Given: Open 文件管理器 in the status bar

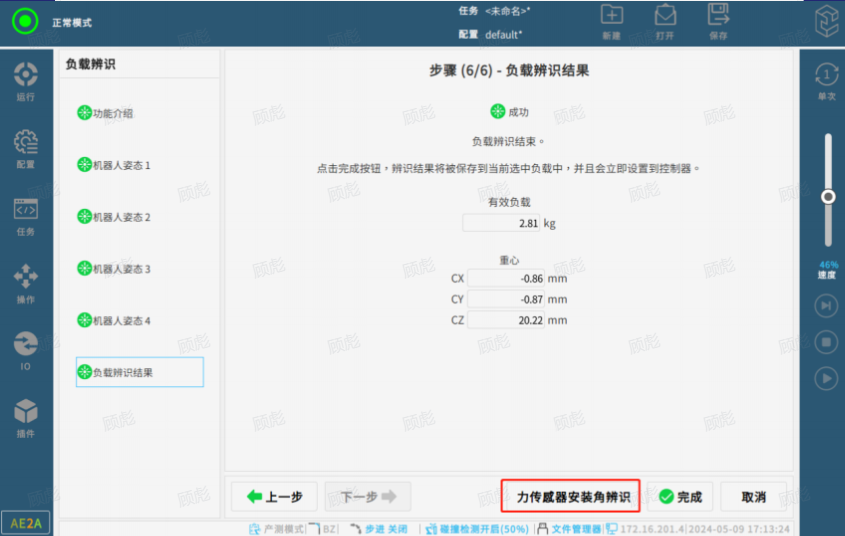Looking at the screenshot, I should pos(570,528).
